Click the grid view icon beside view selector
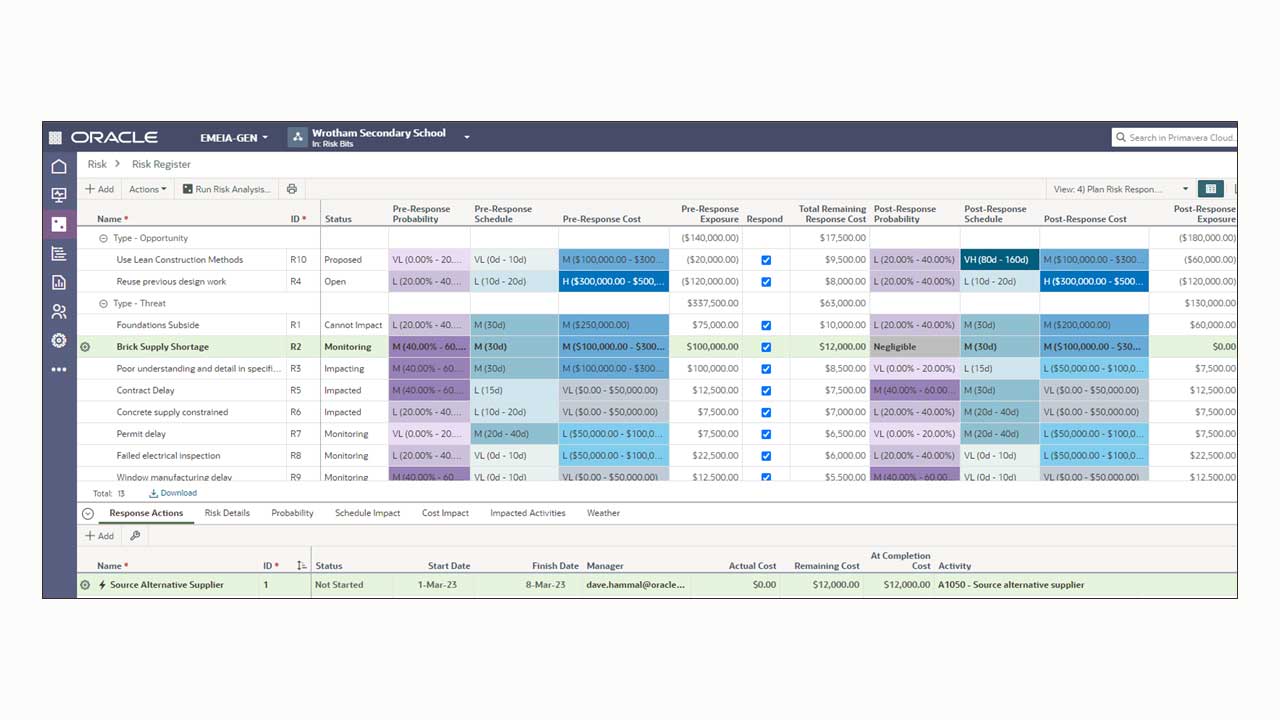Image resolution: width=1280 pixels, height=720 pixels. click(1210, 188)
